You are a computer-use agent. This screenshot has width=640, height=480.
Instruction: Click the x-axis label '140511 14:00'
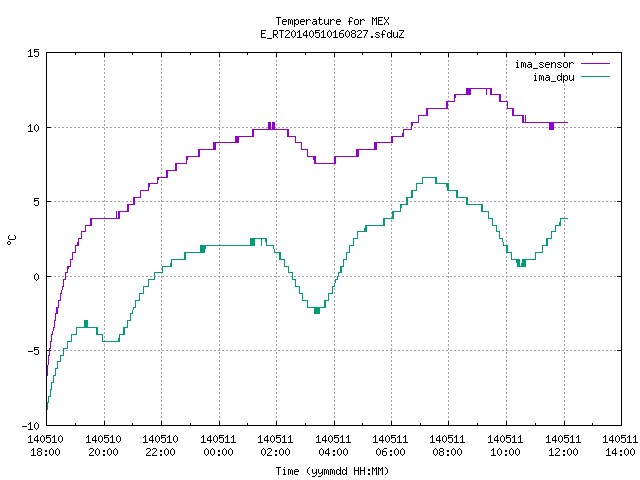tap(620, 446)
